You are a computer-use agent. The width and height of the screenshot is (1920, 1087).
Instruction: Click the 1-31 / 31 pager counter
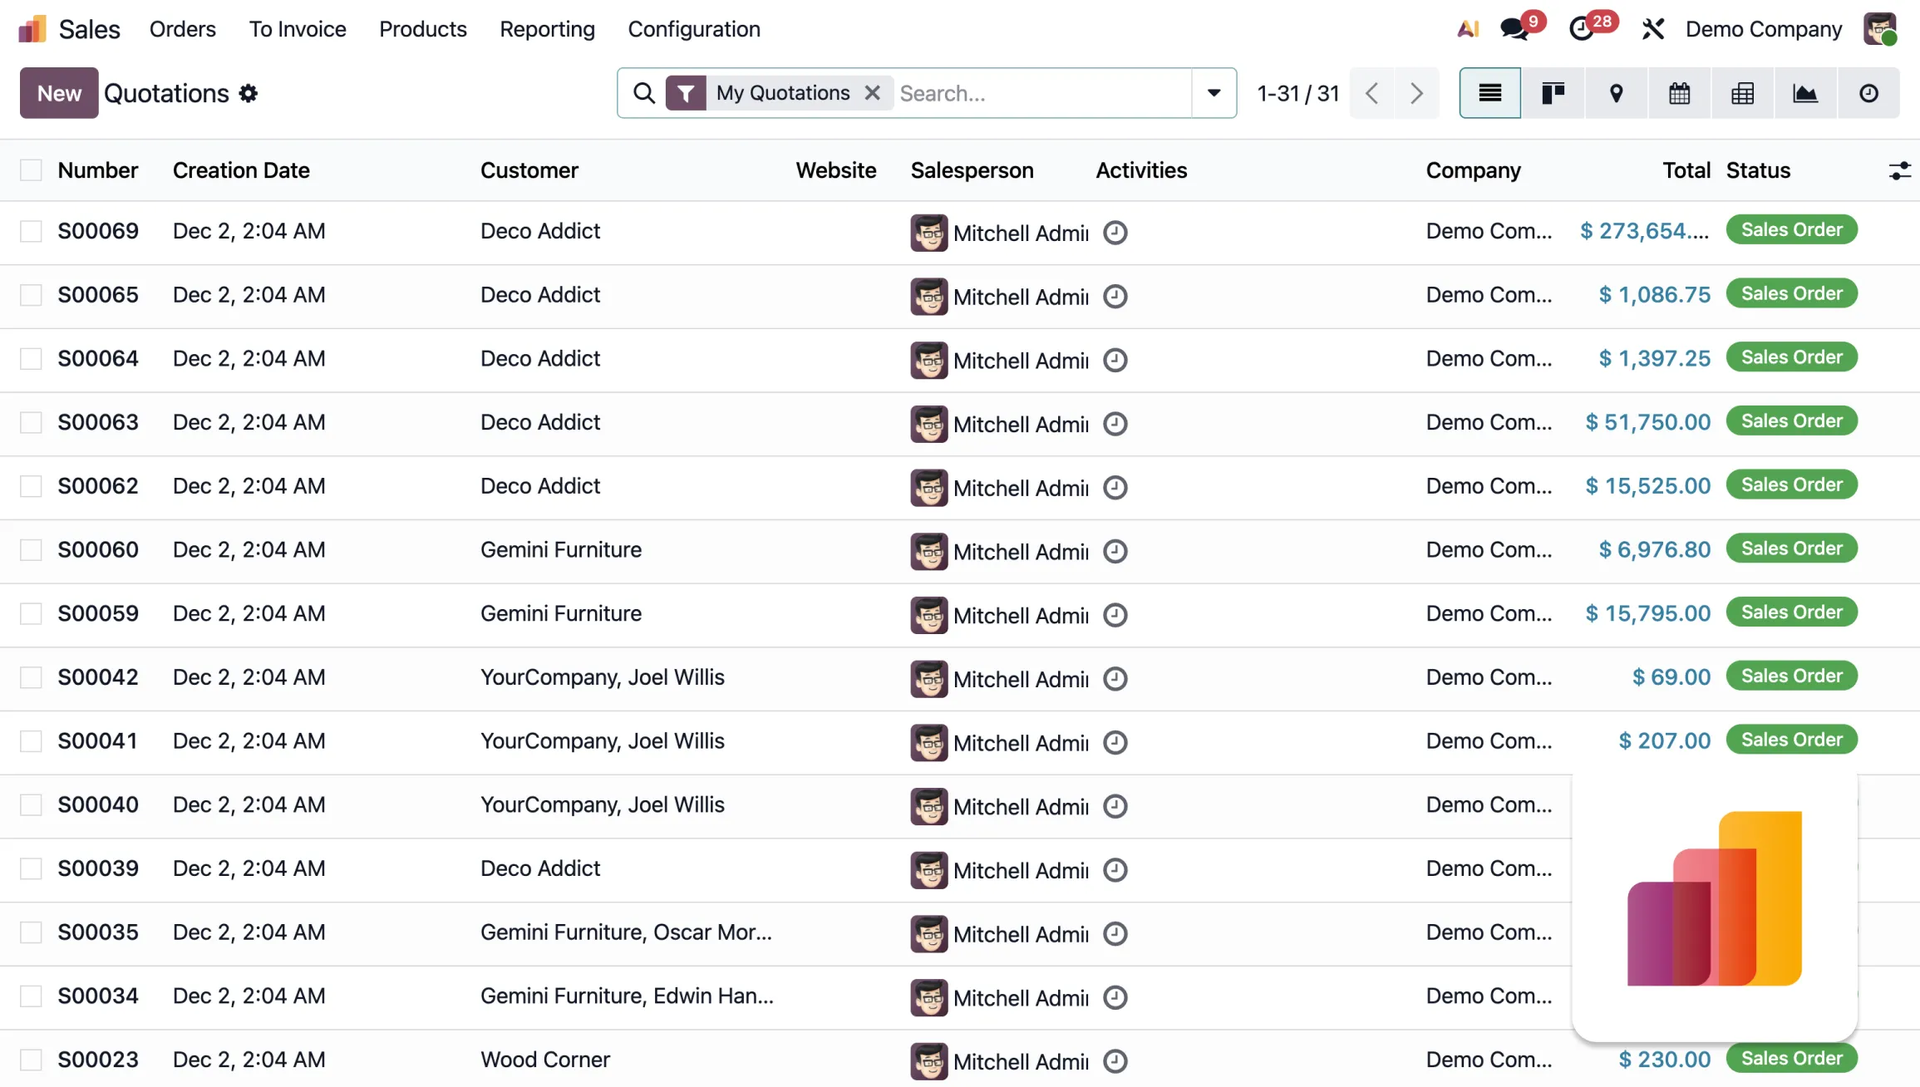point(1298,93)
